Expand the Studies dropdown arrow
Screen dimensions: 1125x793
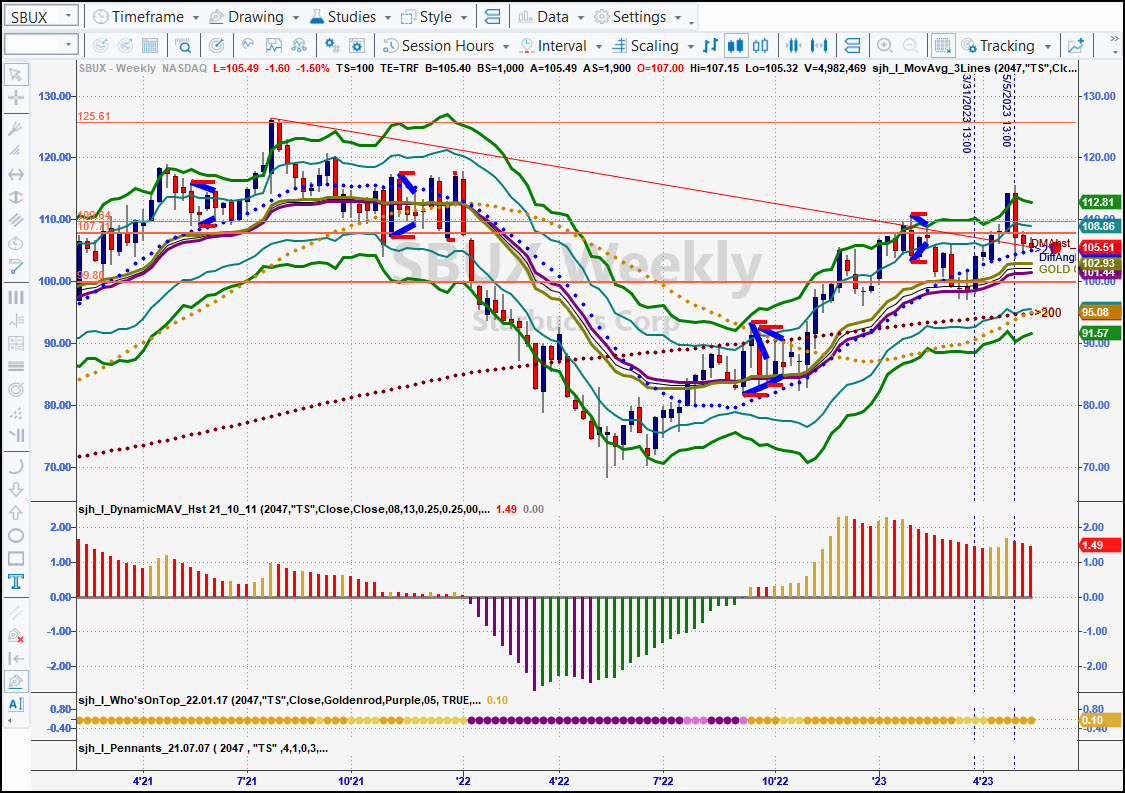pyautogui.click(x=387, y=17)
